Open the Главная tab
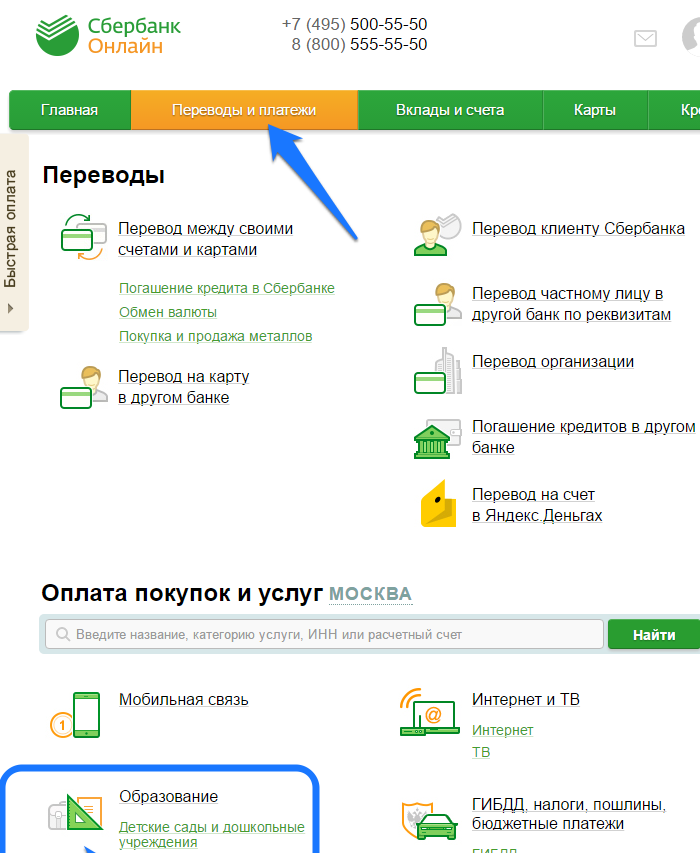 click(x=70, y=110)
